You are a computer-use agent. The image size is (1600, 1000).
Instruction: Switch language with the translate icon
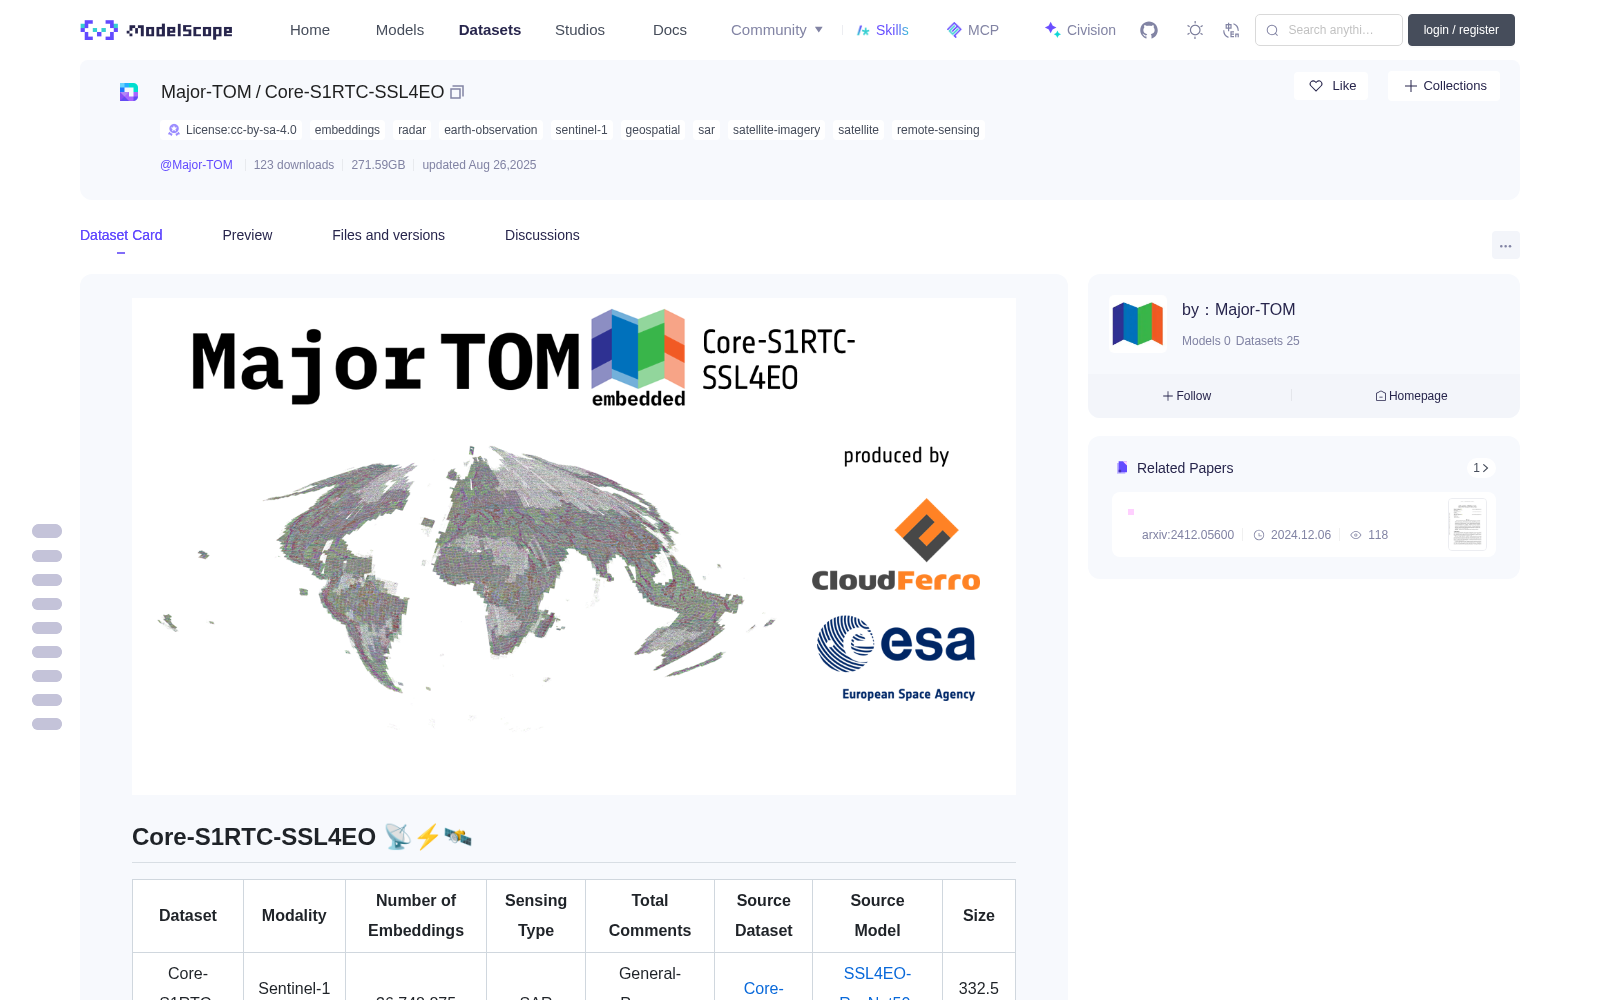[x=1232, y=30]
